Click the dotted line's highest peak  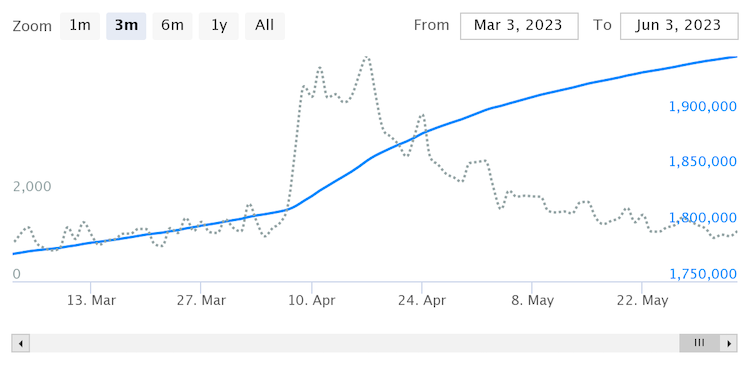[367, 57]
